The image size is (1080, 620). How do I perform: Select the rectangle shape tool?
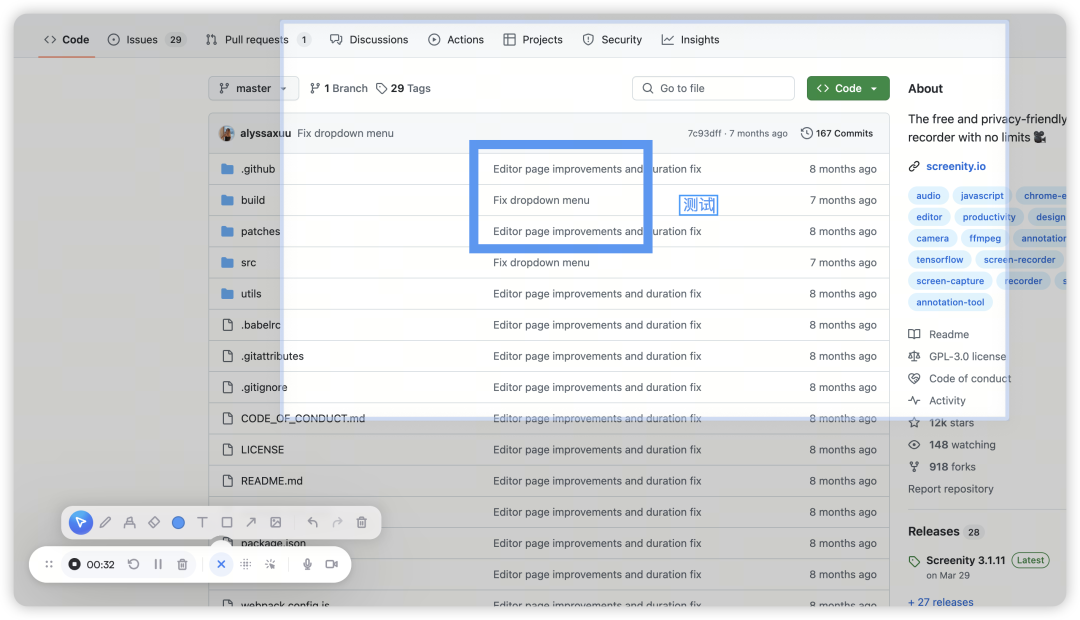tap(227, 522)
